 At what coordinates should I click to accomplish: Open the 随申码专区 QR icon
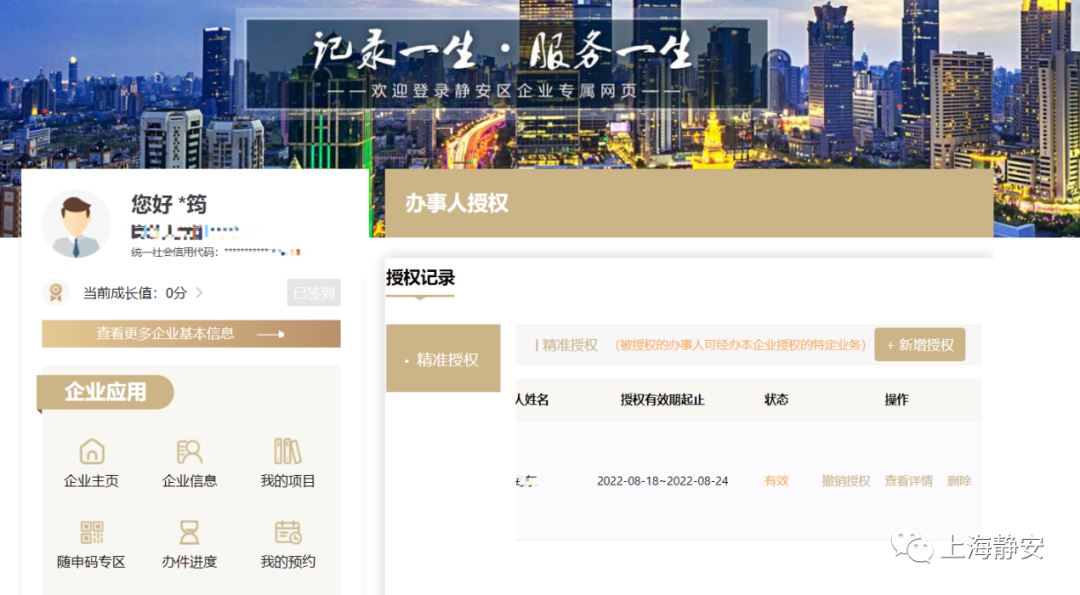pyautogui.click(x=90, y=543)
